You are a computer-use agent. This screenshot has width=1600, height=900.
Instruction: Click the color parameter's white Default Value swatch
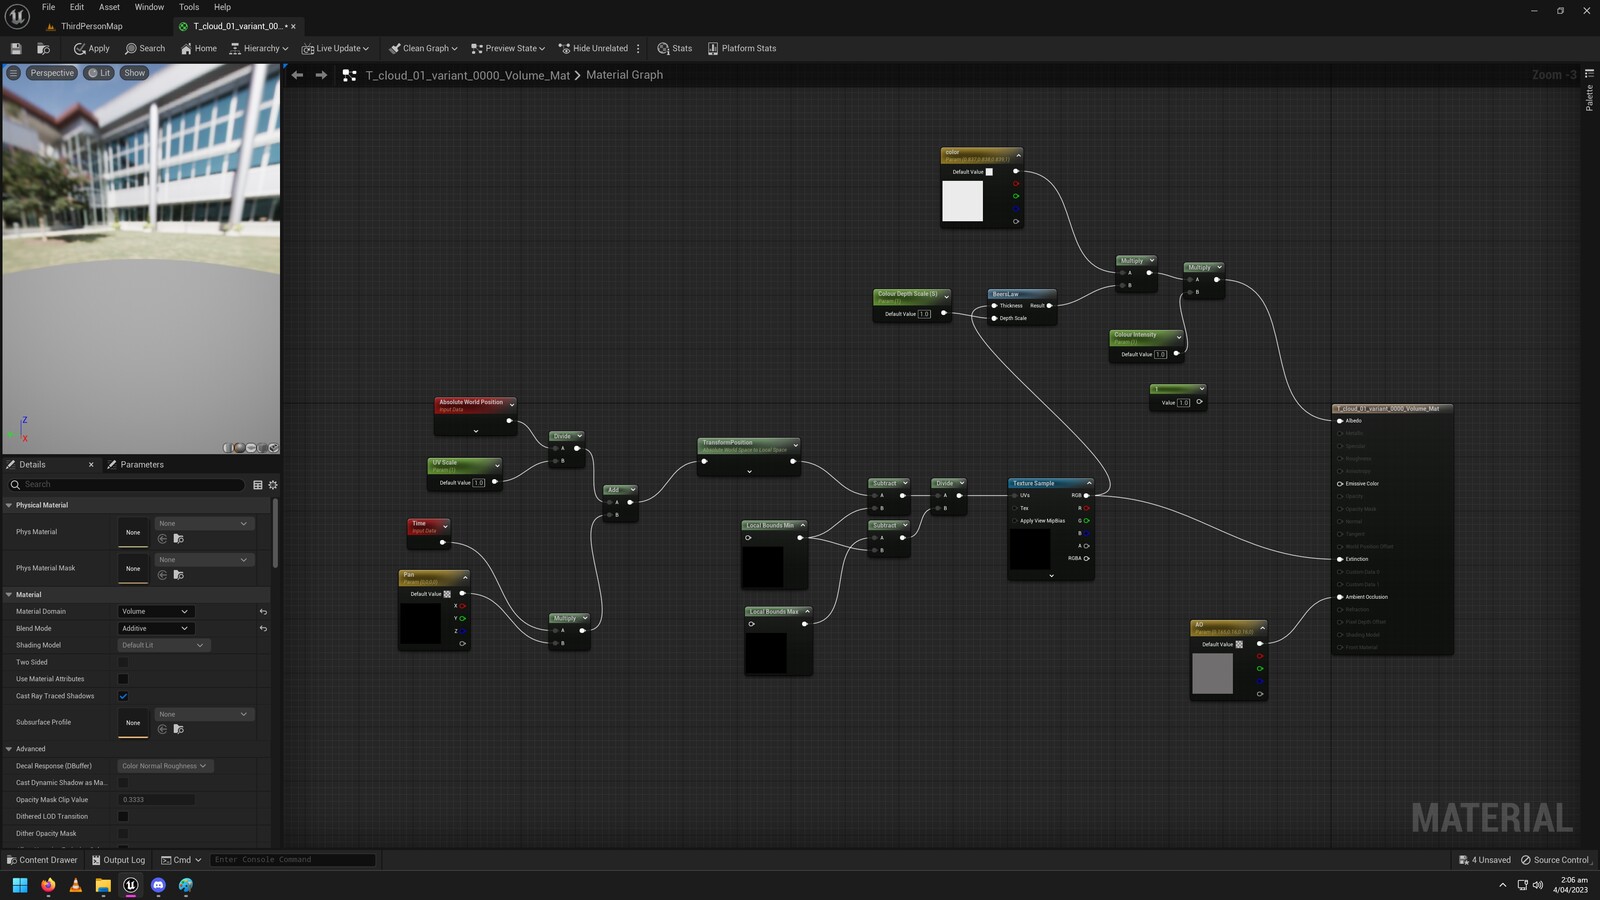coord(989,172)
